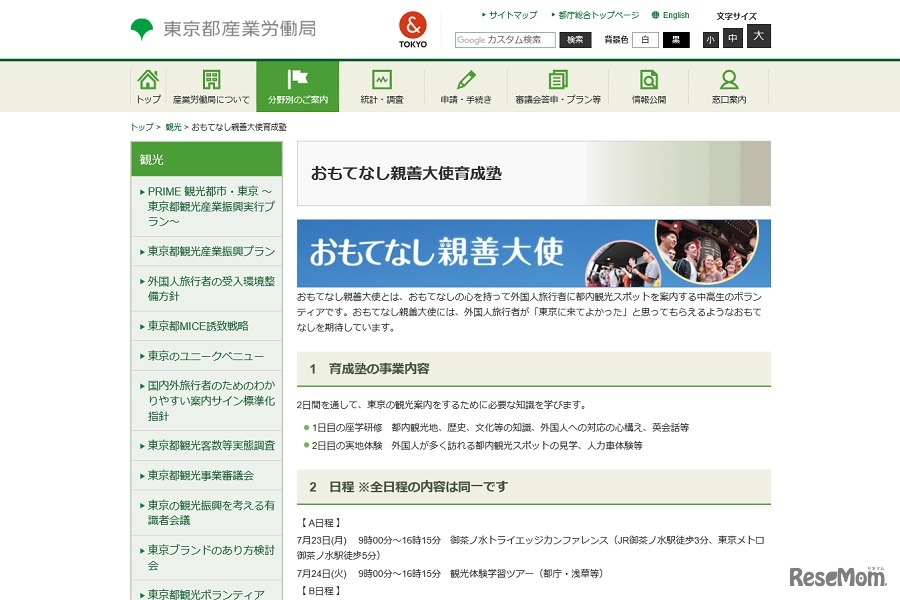Image resolution: width=900 pixels, height=600 pixels.
Task: Open 審議会答申・プラン等 via document icon
Action: pyautogui.click(x=556, y=78)
